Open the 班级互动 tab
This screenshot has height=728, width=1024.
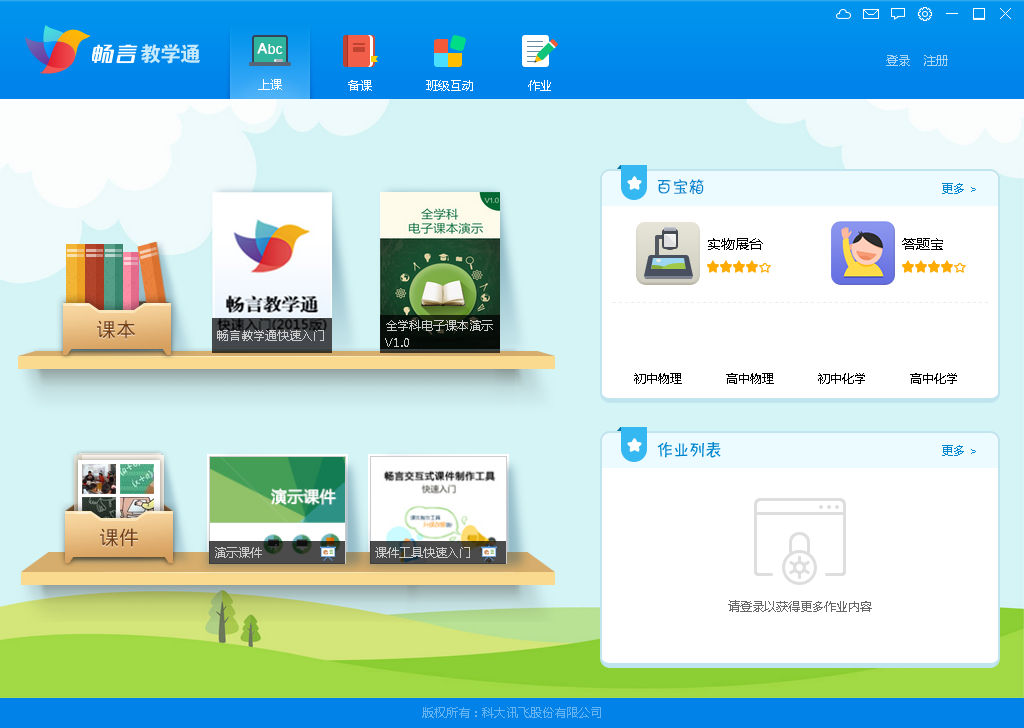click(x=449, y=63)
